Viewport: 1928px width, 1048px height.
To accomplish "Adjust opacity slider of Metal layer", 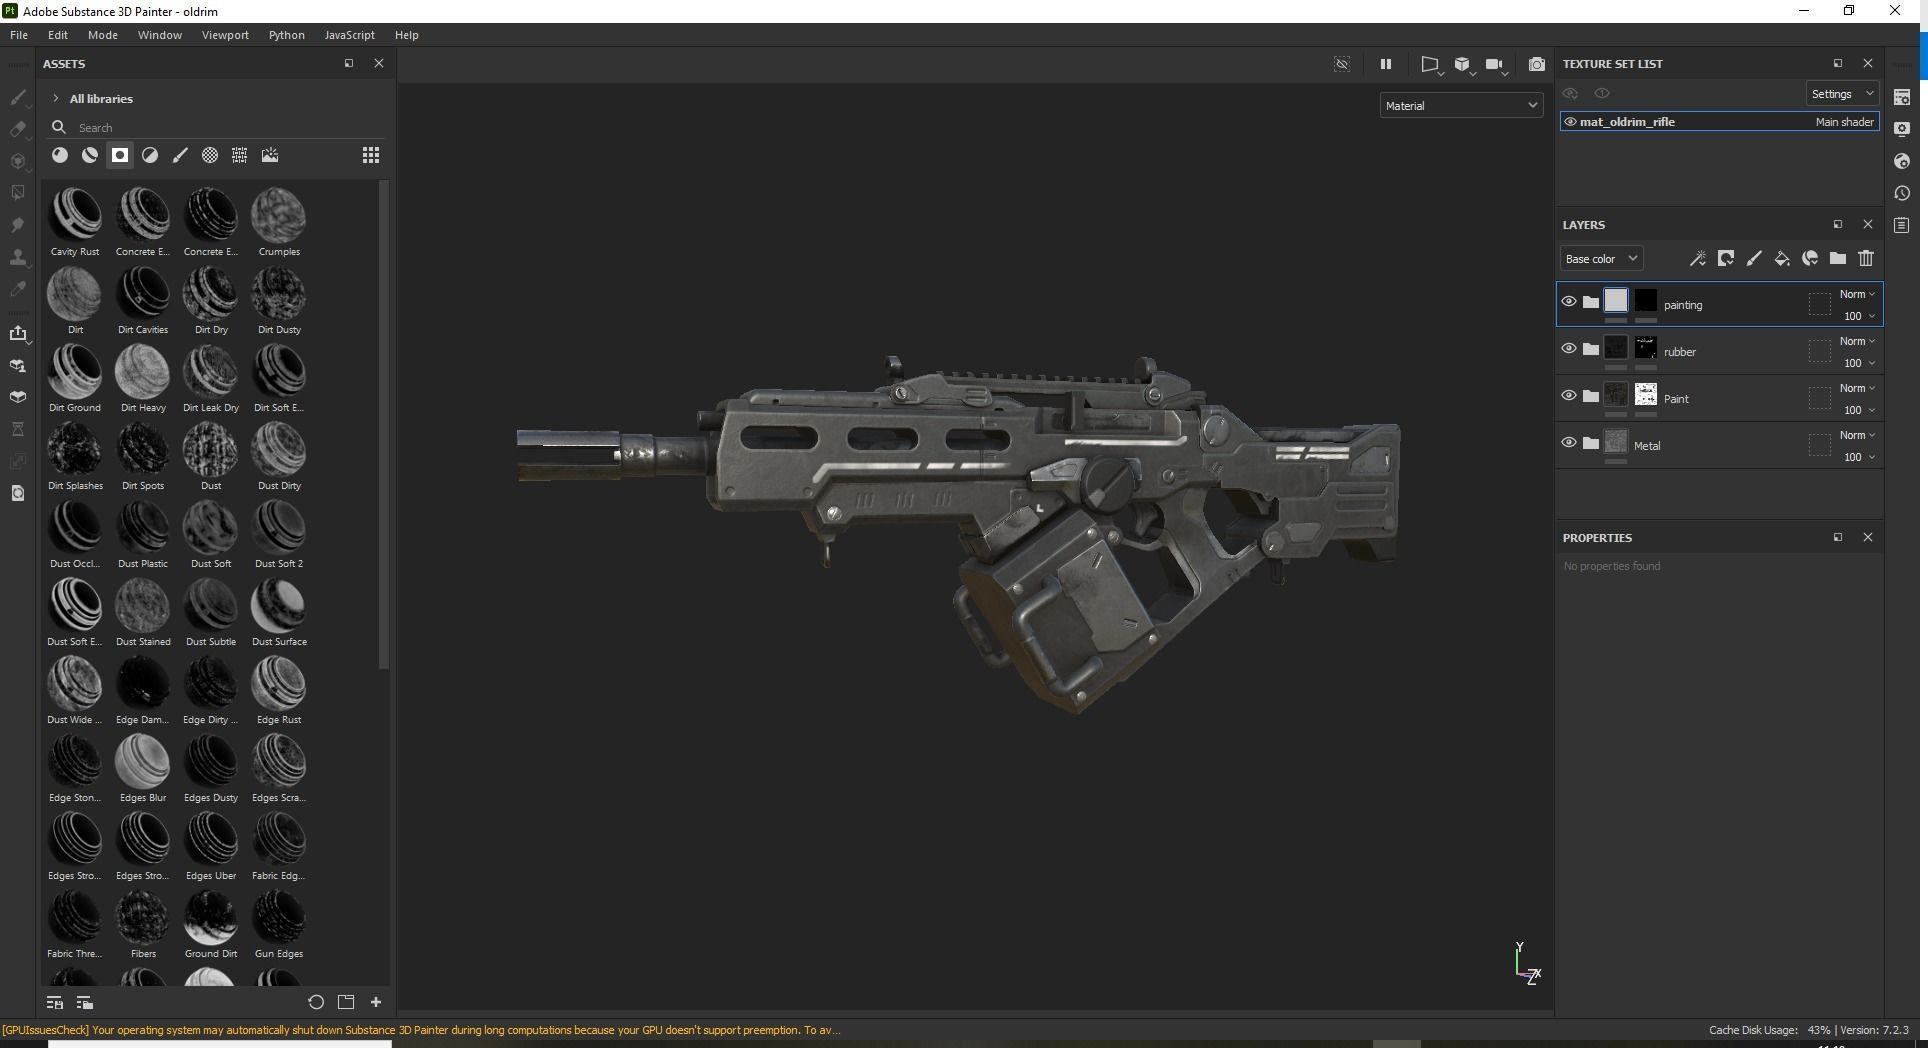I will click(1859, 457).
